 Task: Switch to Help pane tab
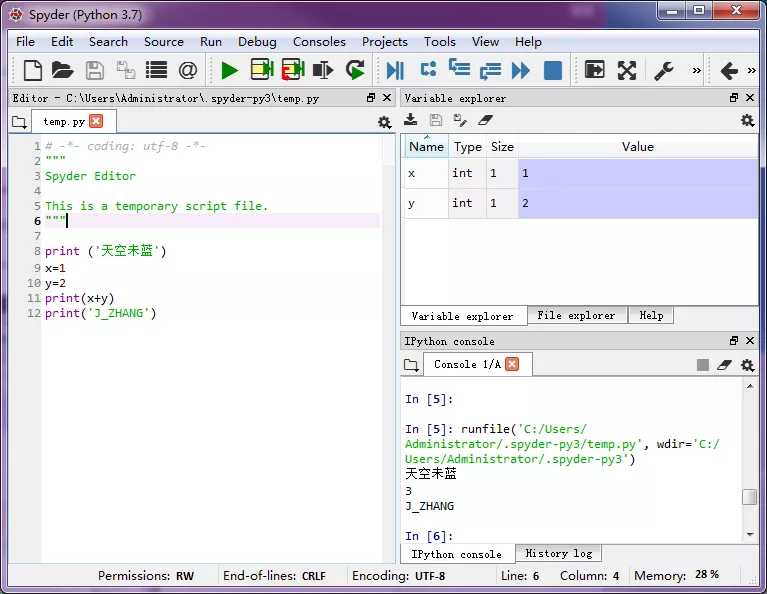651,316
